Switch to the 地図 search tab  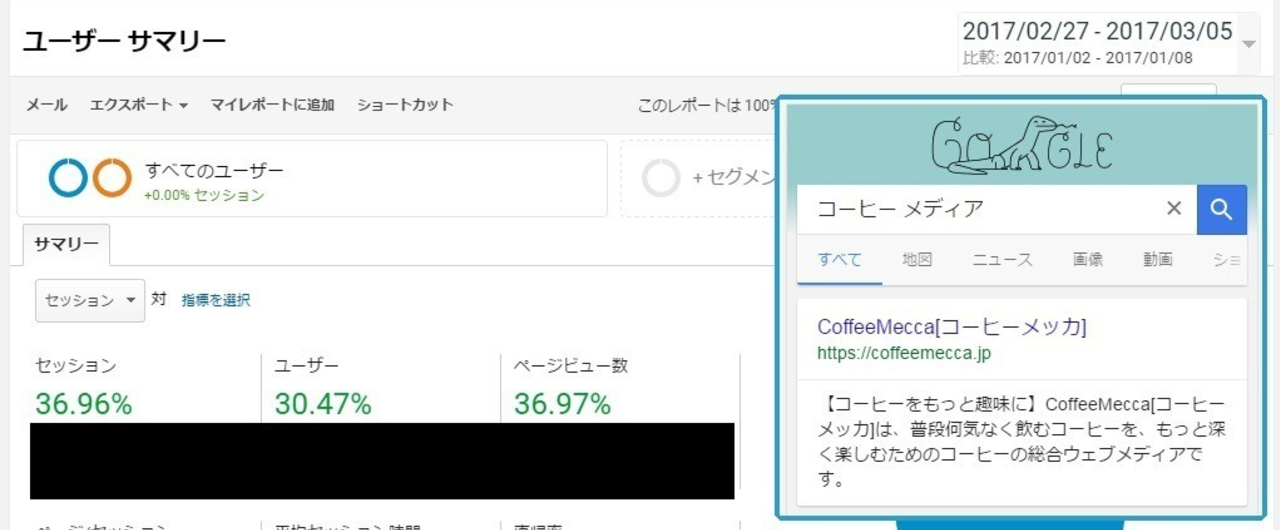click(x=917, y=259)
